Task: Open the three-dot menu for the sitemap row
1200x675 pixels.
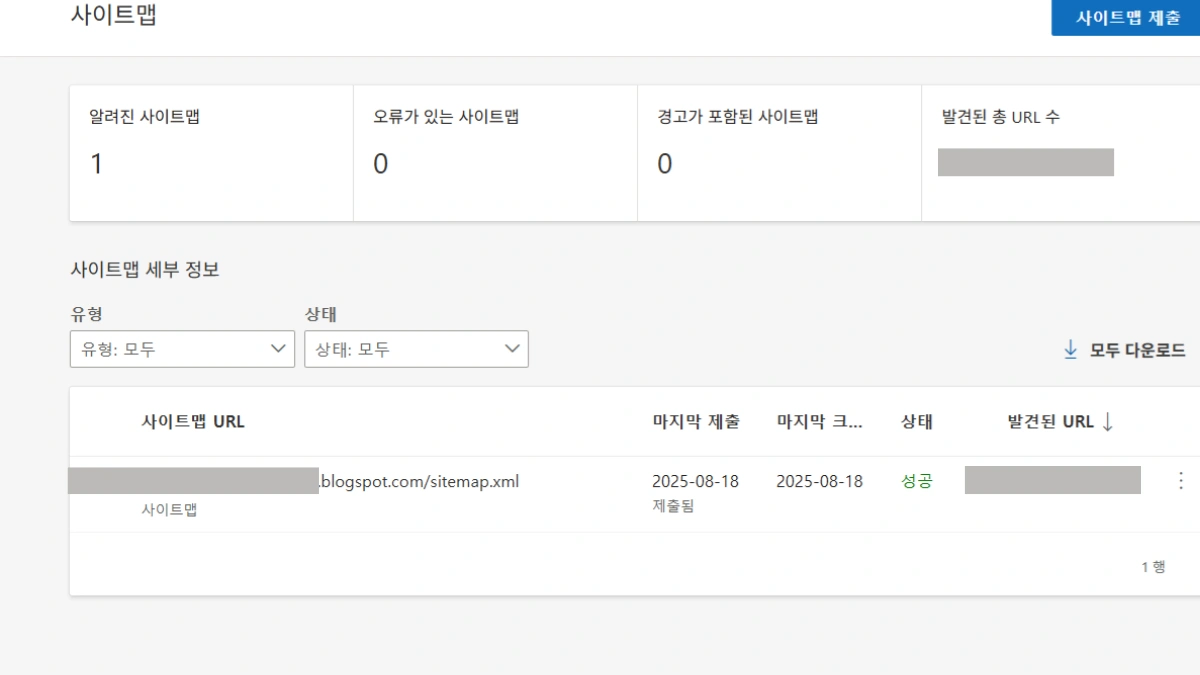Action: 1180,481
